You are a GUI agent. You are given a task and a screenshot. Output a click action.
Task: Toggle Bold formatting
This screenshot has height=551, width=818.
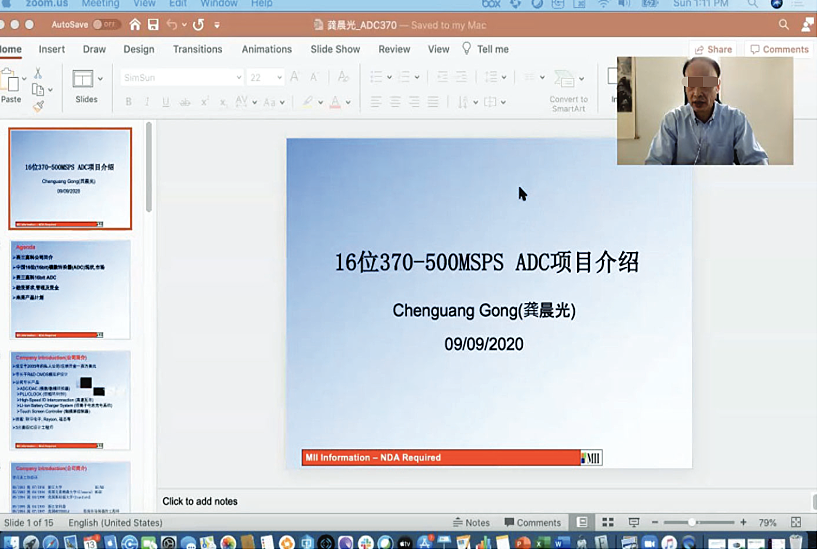point(128,102)
